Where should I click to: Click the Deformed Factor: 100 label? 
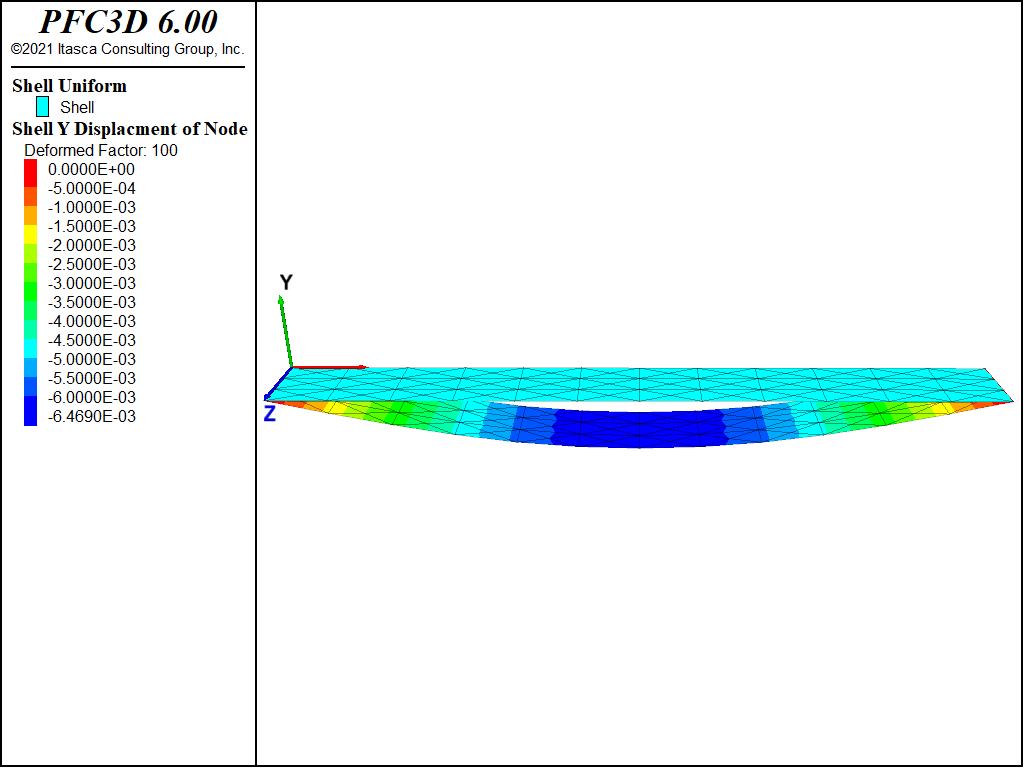click(101, 150)
